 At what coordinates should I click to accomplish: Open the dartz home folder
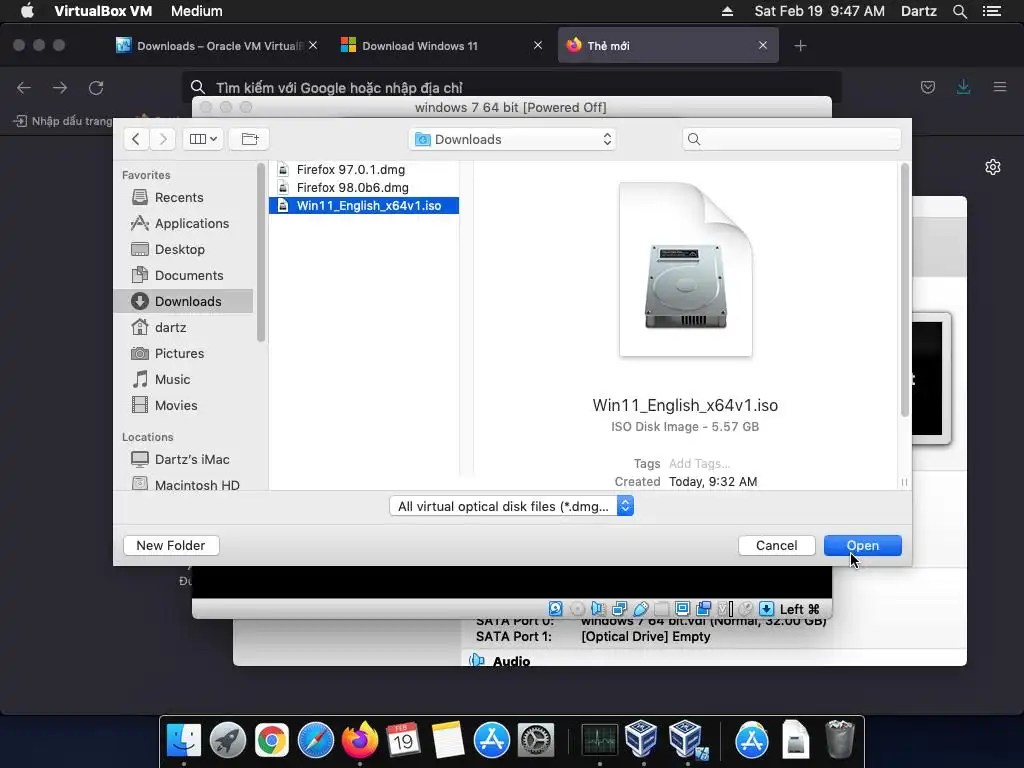point(183,327)
